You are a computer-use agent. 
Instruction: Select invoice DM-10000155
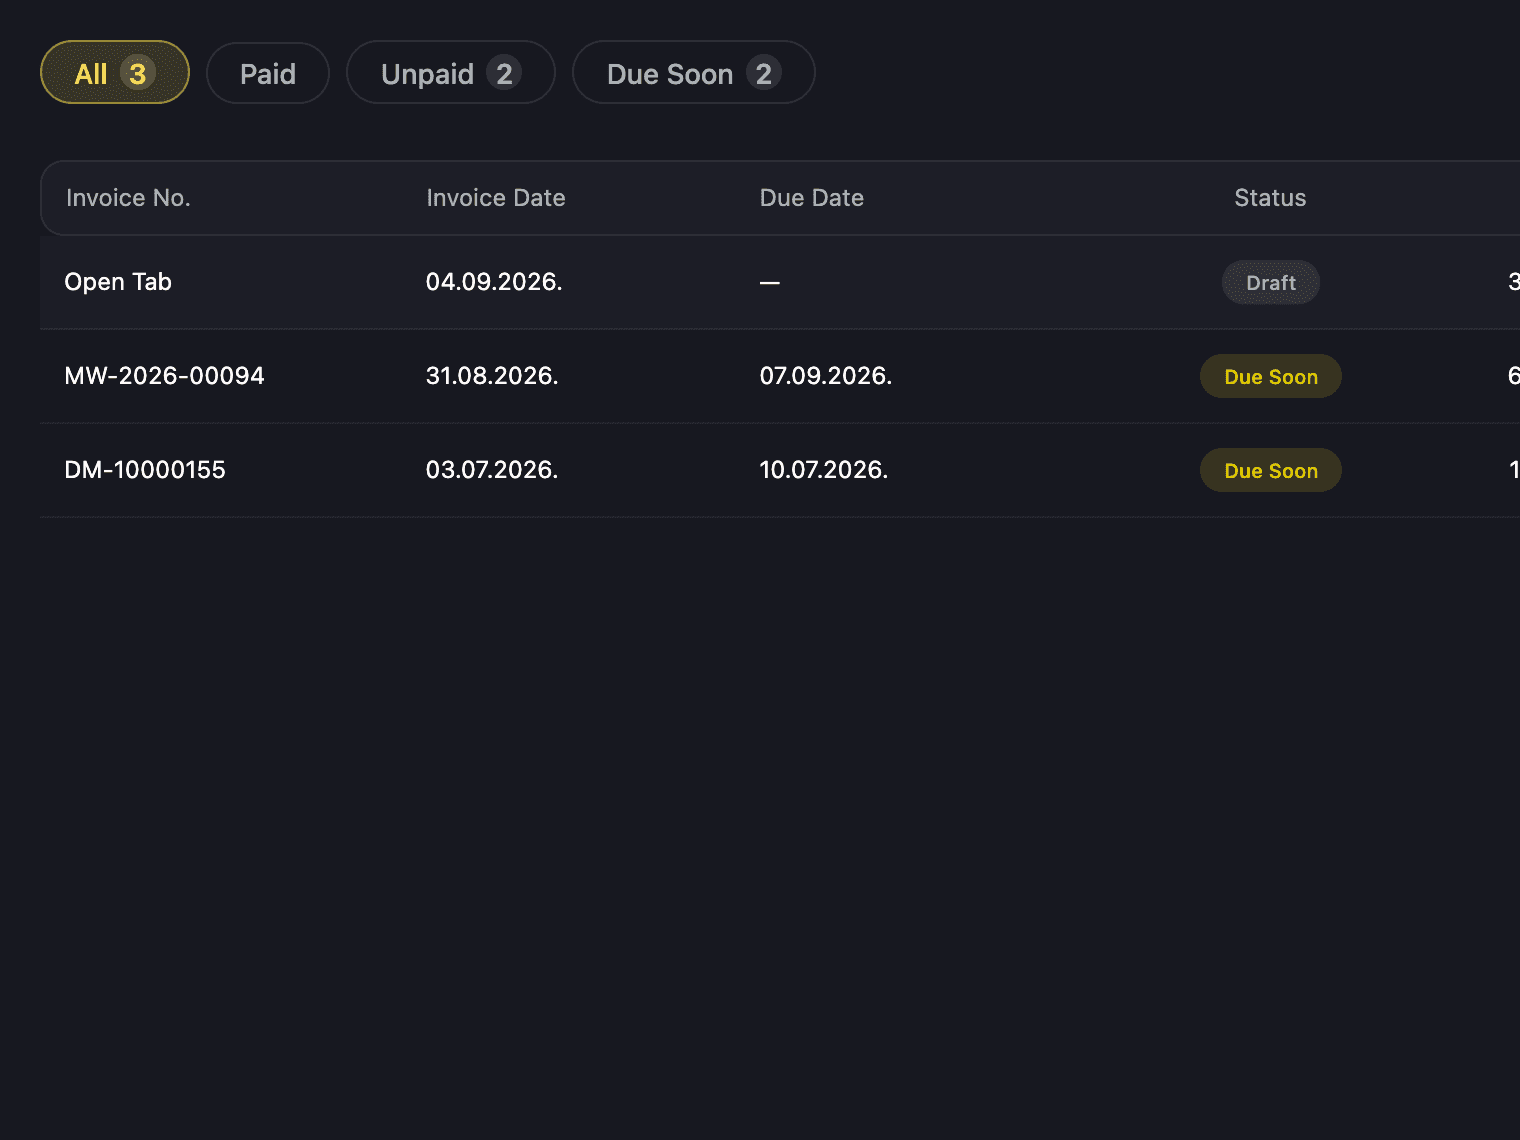[x=780, y=470]
